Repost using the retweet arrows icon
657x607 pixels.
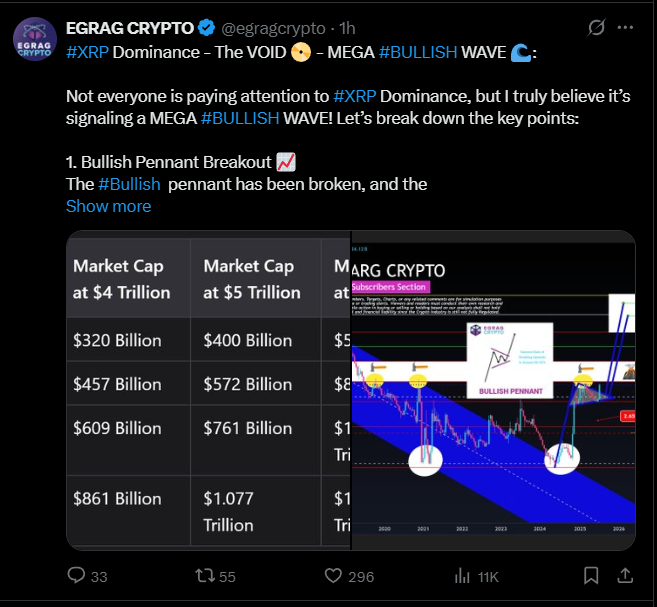coord(205,575)
